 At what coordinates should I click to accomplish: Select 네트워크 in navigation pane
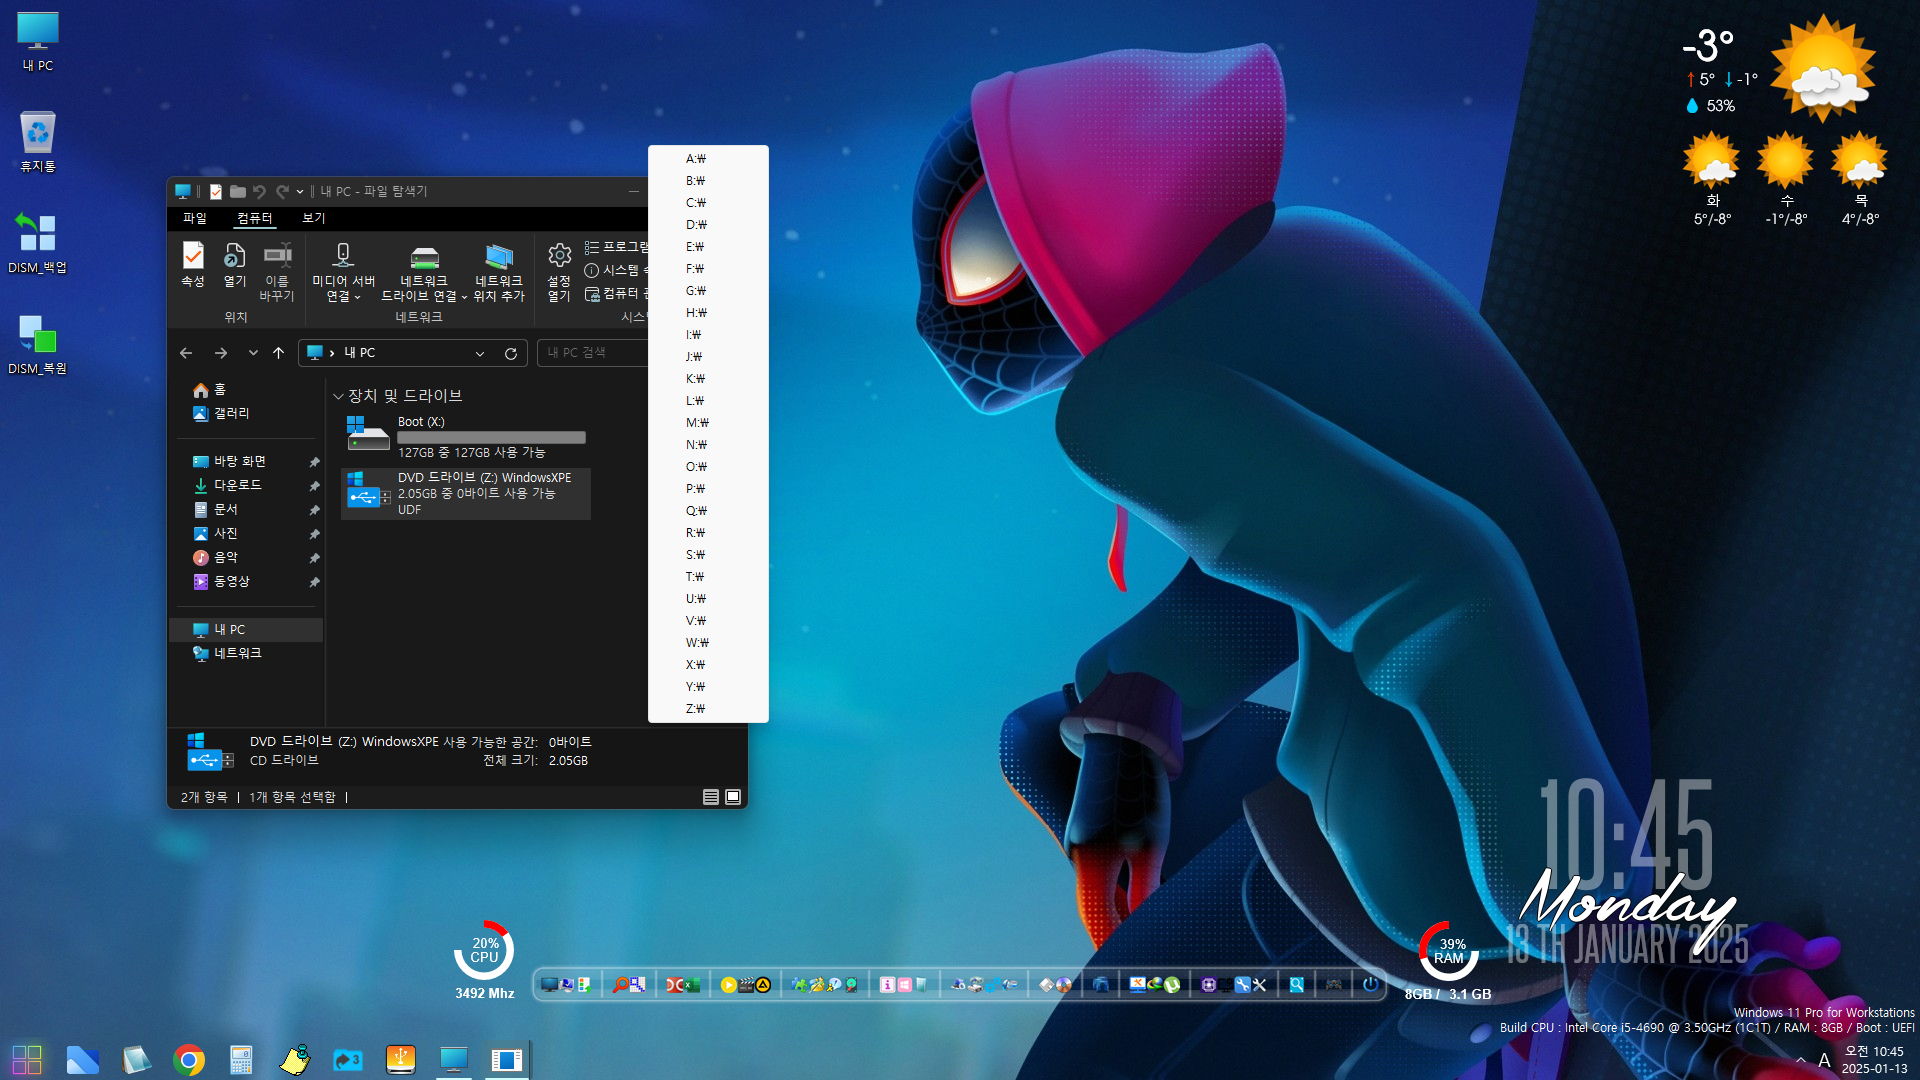pyautogui.click(x=227, y=653)
